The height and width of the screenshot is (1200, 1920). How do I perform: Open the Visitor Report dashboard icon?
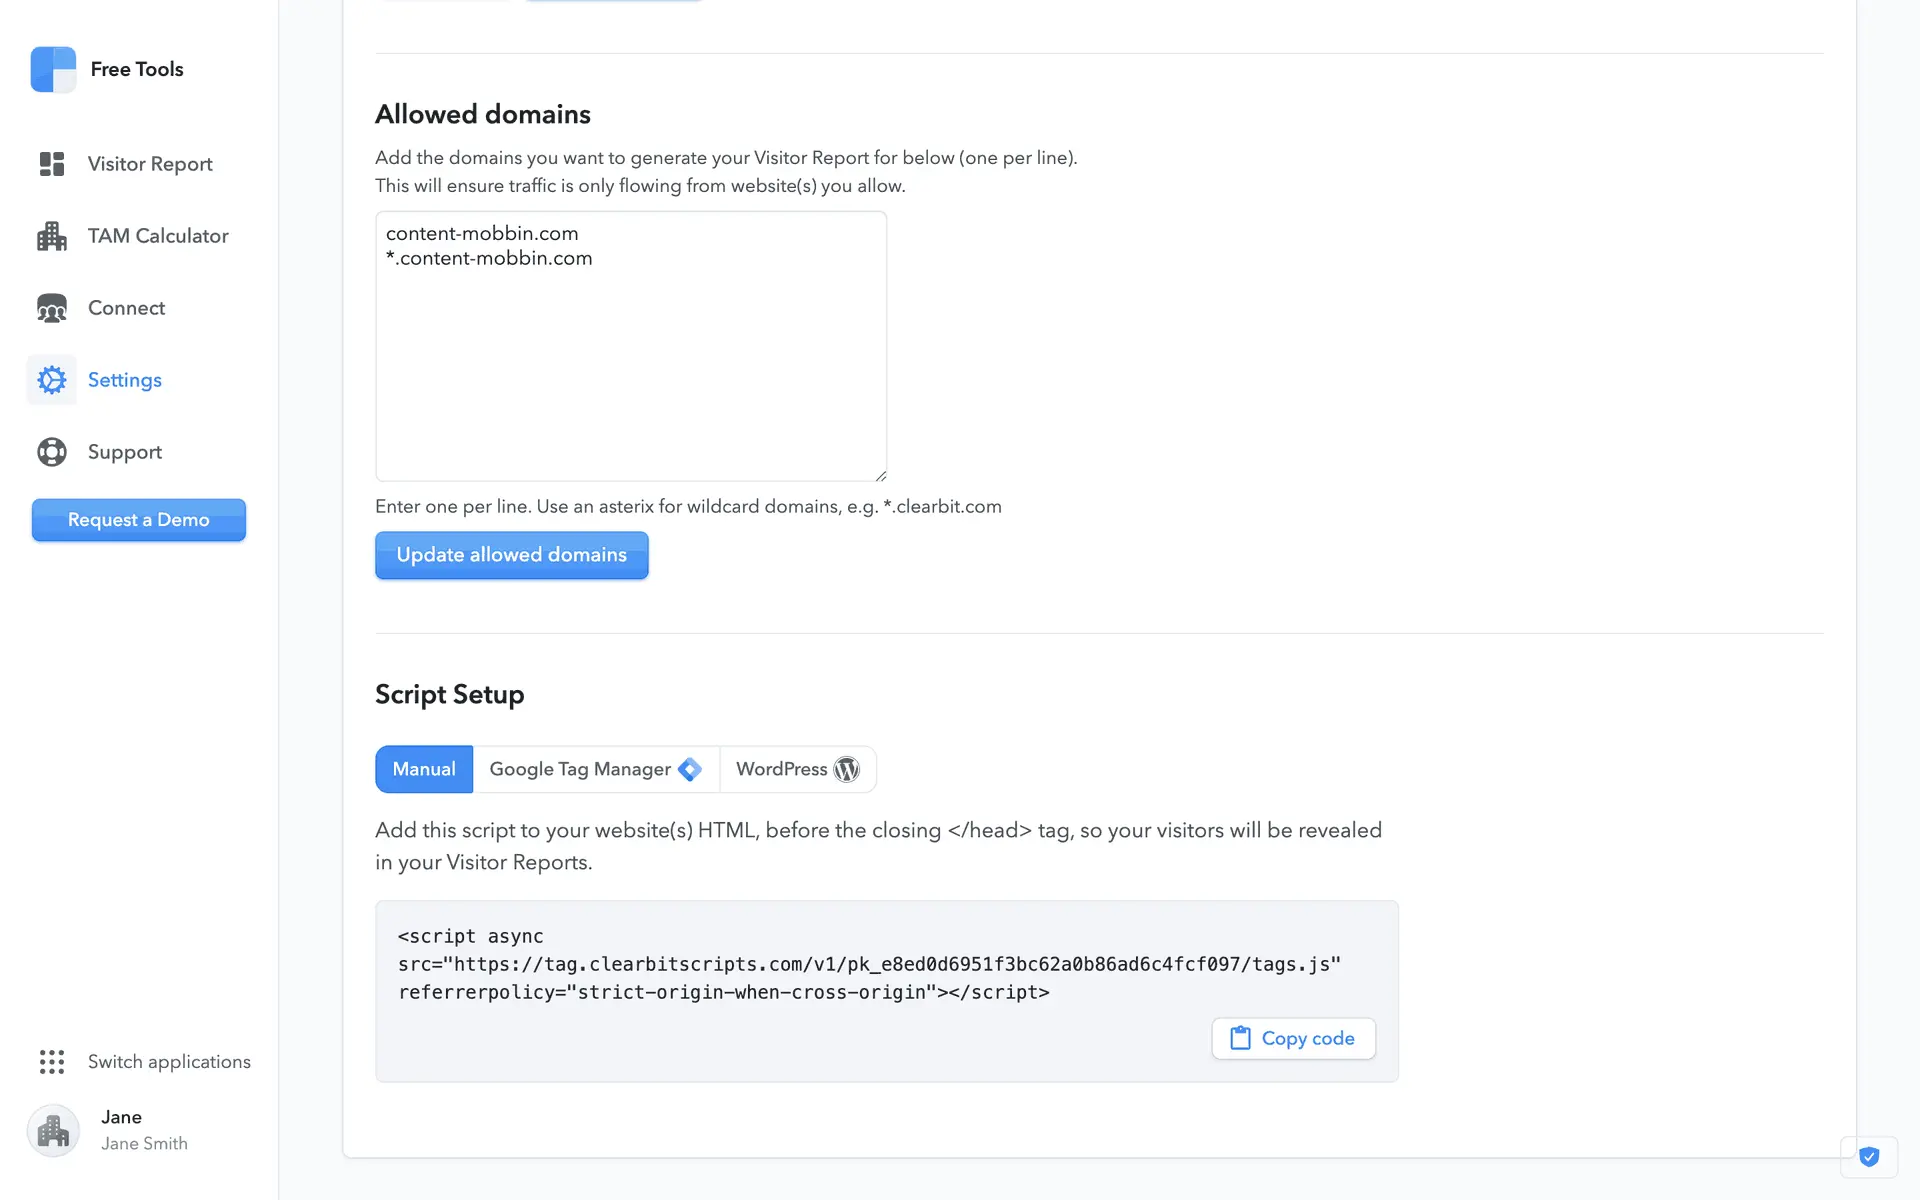(52, 164)
